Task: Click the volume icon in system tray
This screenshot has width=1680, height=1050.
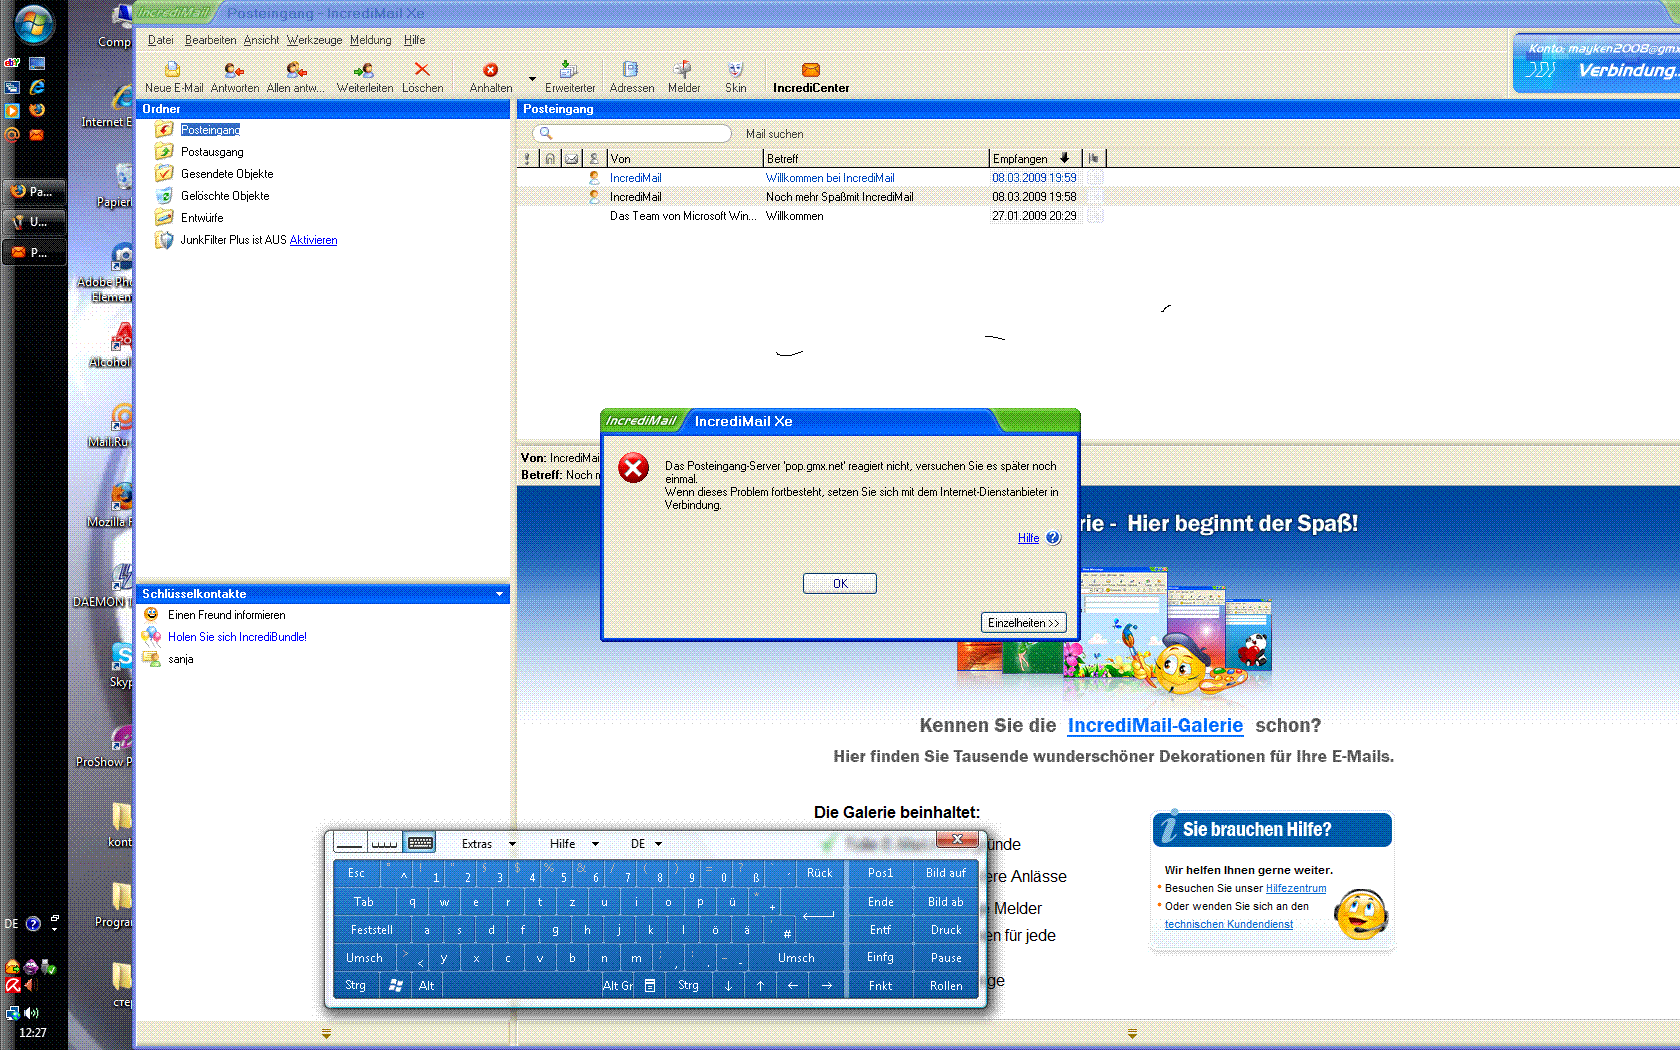Action: point(31,1013)
